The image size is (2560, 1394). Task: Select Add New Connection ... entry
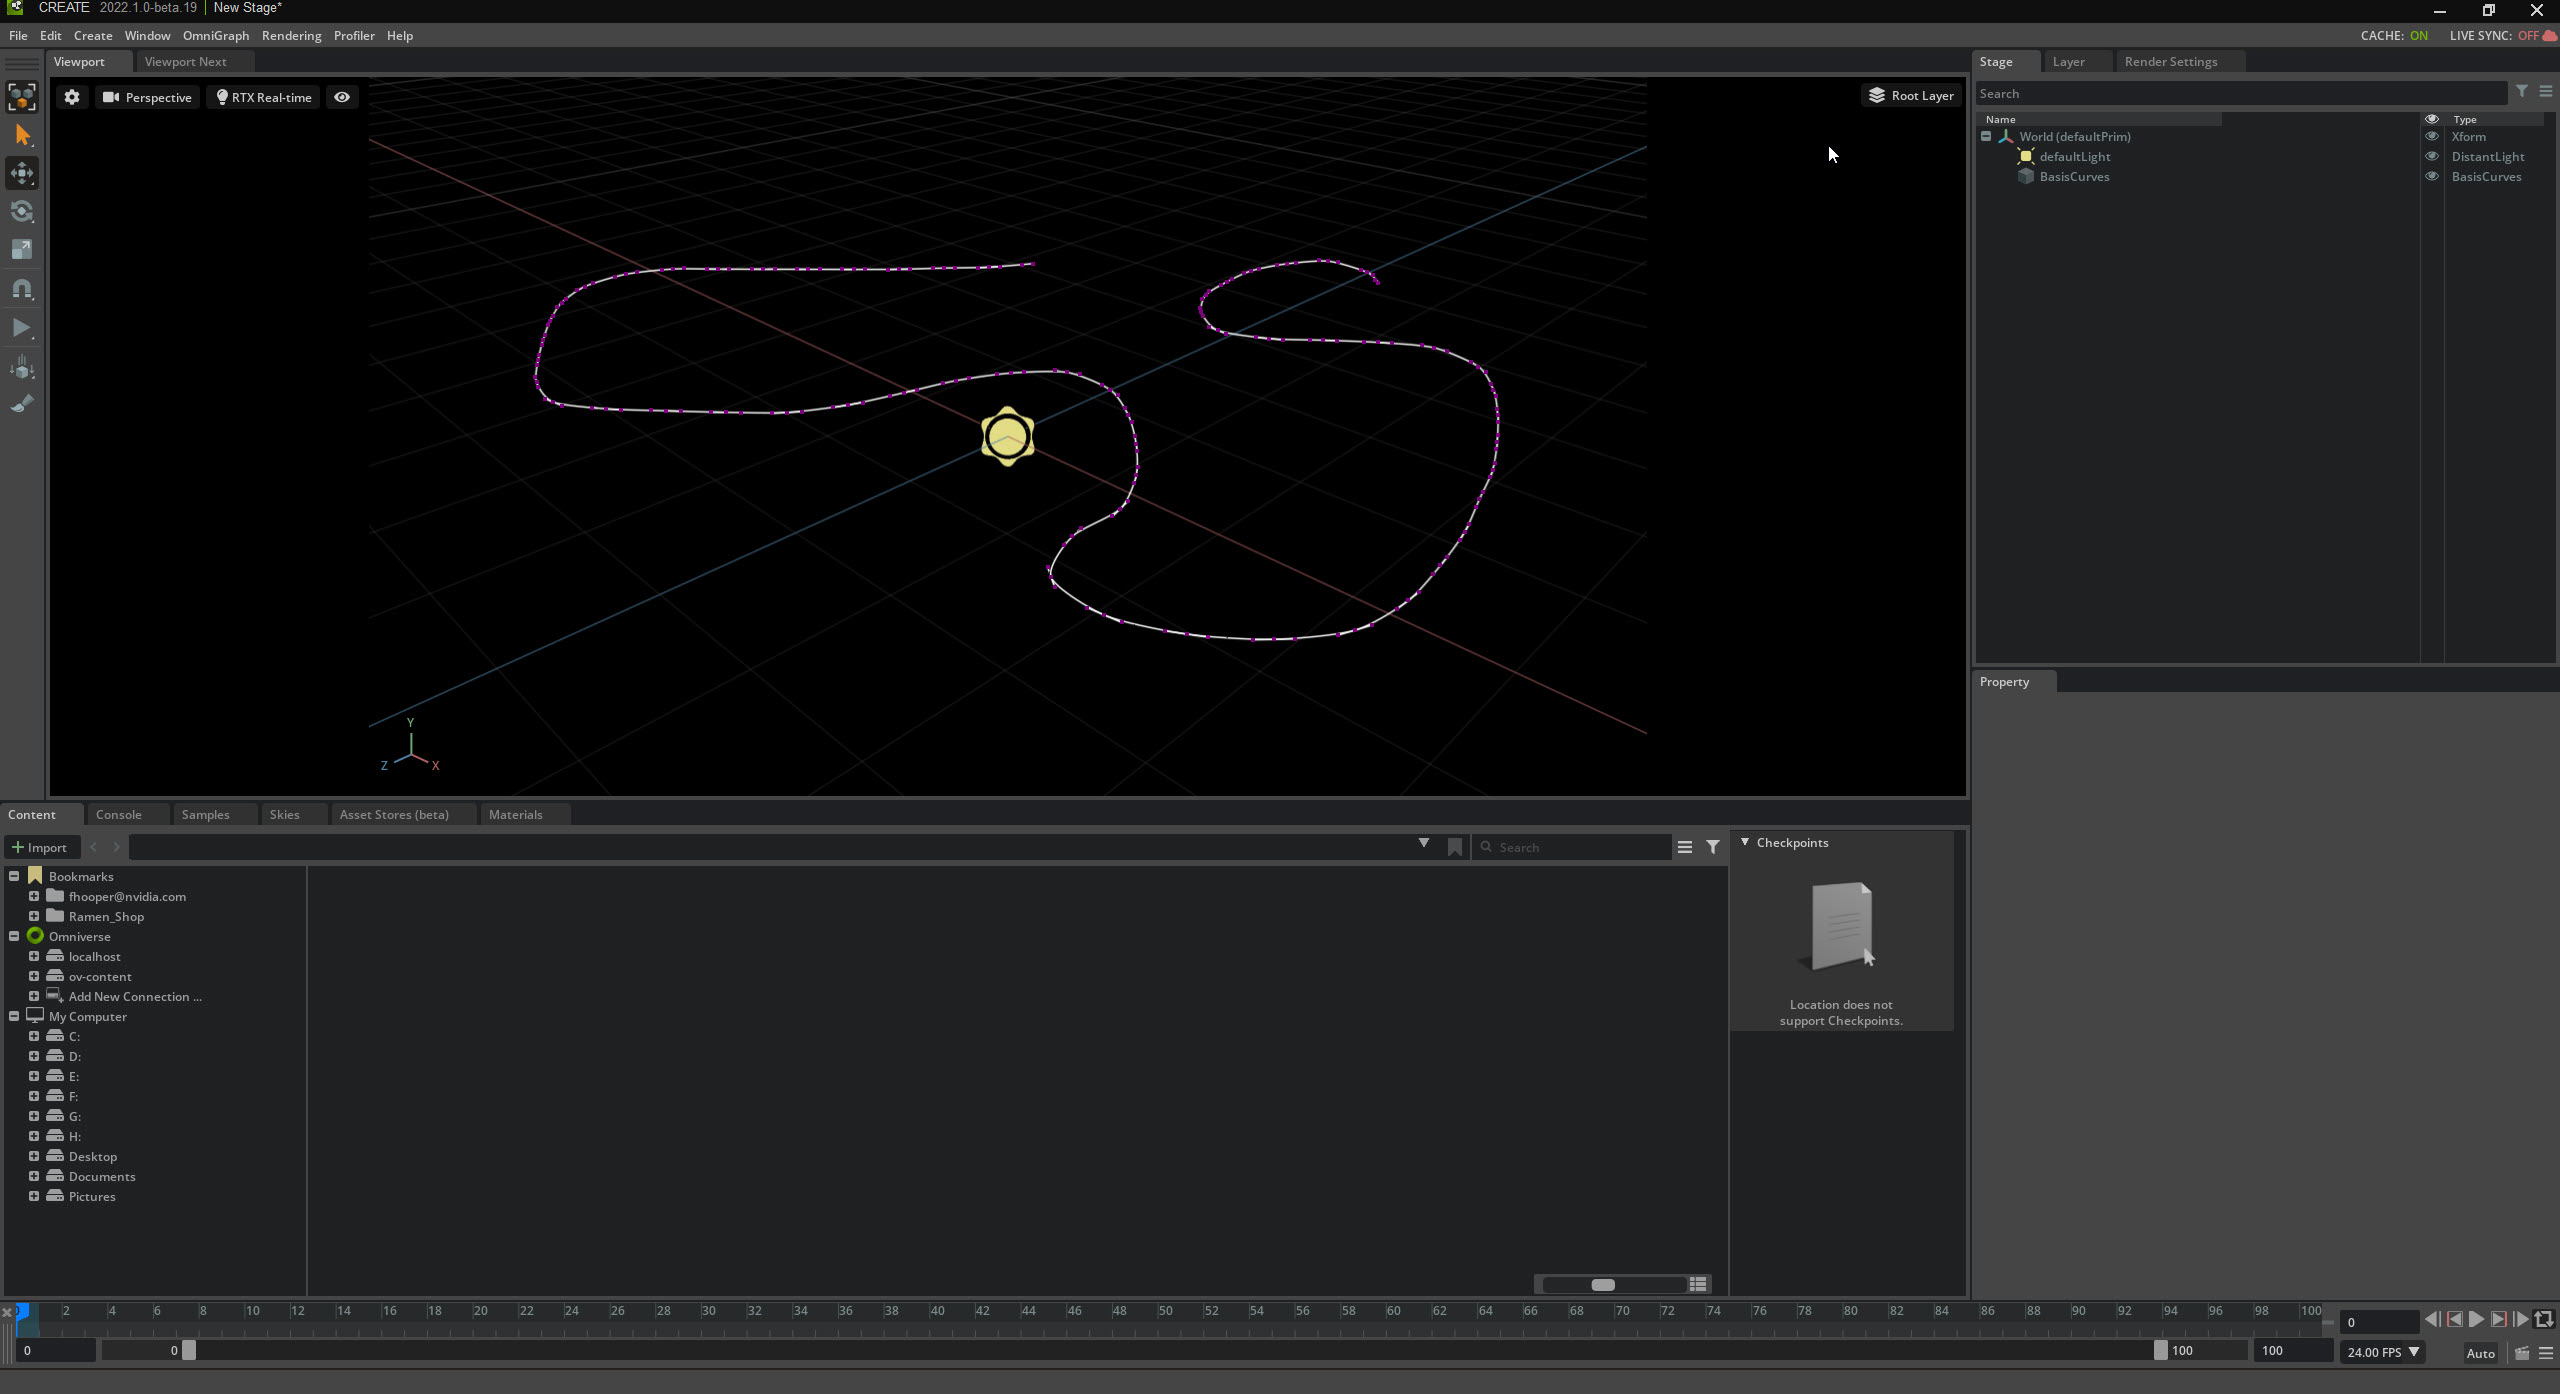(x=135, y=996)
